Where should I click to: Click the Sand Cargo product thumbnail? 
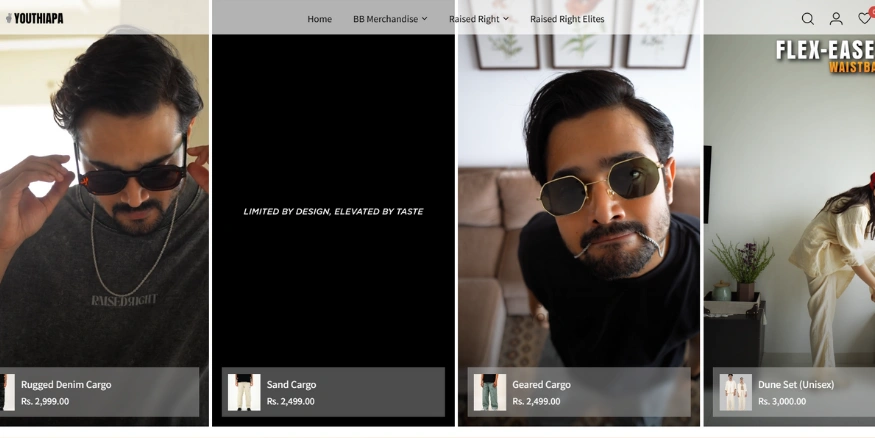tap(244, 392)
